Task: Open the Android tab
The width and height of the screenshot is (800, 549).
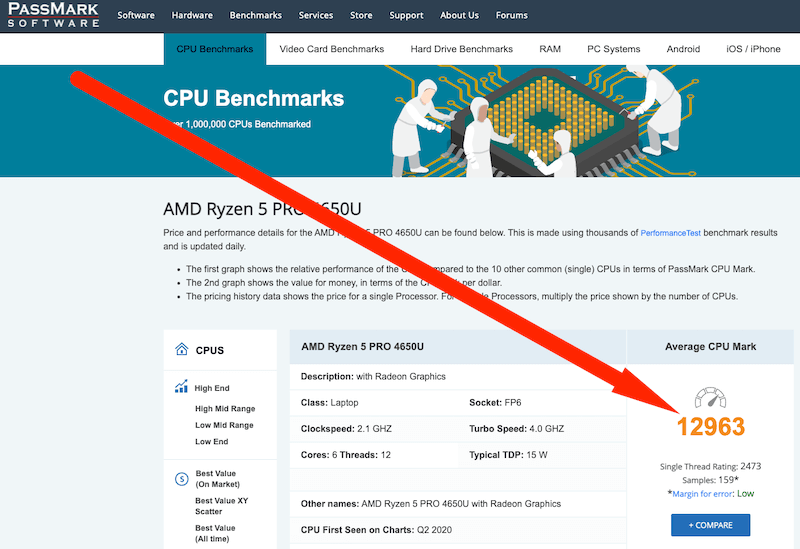Action: pyautogui.click(x=683, y=49)
